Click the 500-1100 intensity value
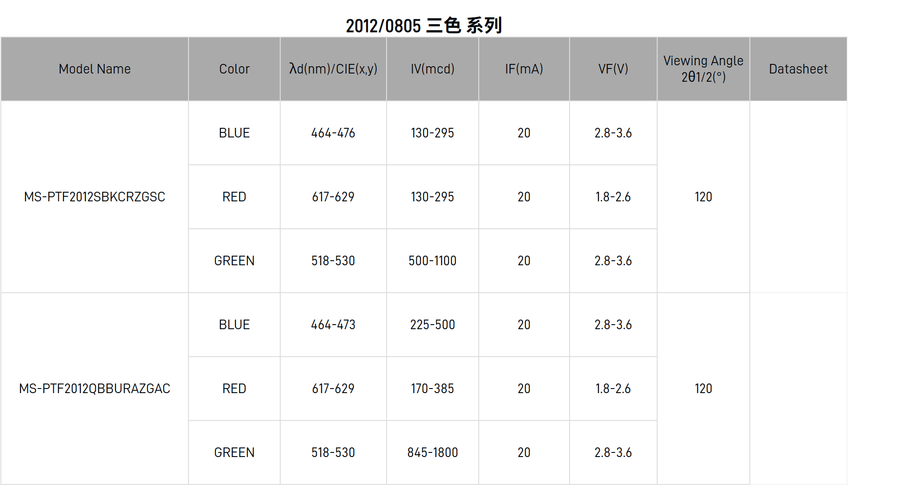Viewport: 900px width, 494px height. click(x=432, y=261)
